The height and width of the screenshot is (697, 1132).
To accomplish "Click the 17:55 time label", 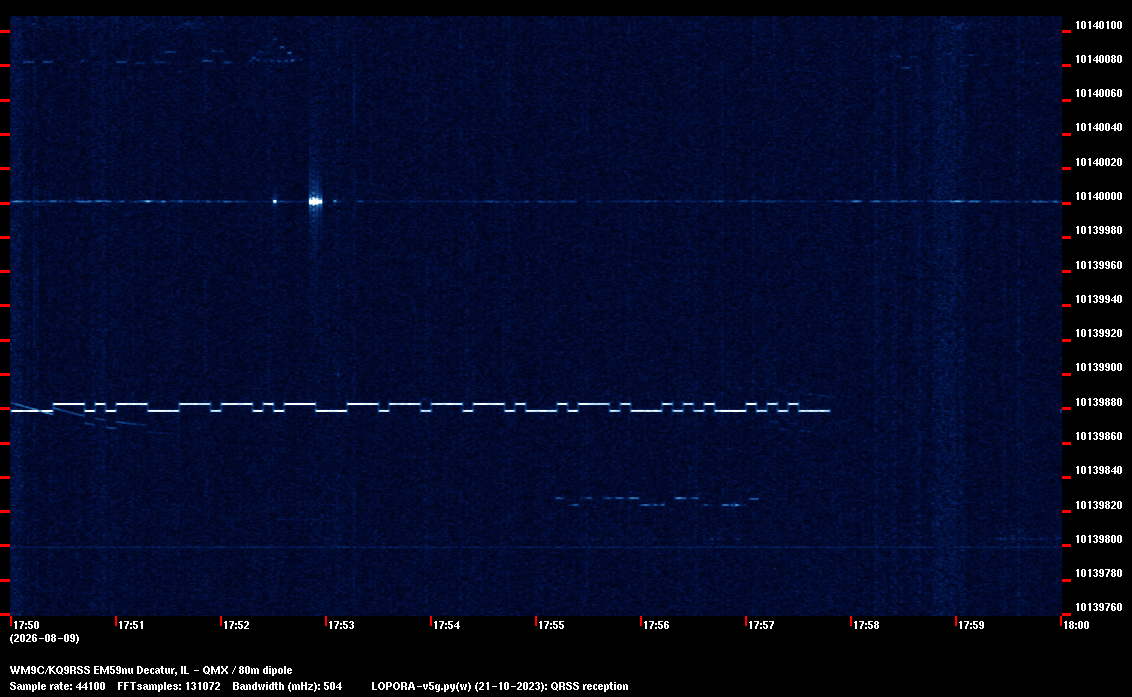I will (x=551, y=625).
